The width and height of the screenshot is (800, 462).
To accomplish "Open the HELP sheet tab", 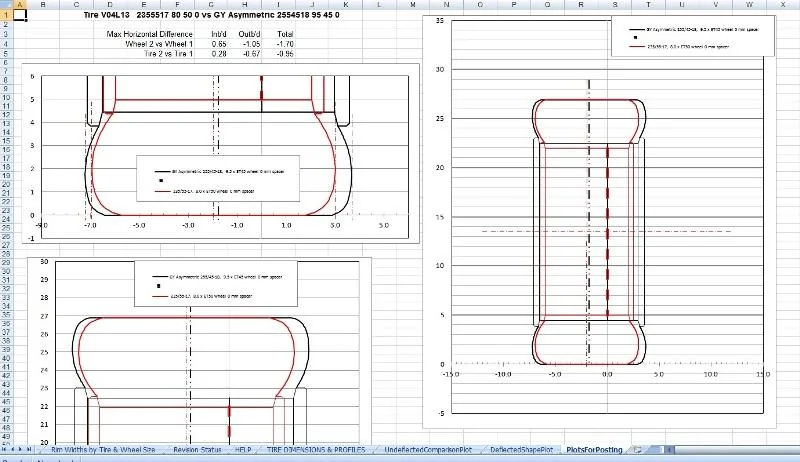I will [x=243, y=450].
